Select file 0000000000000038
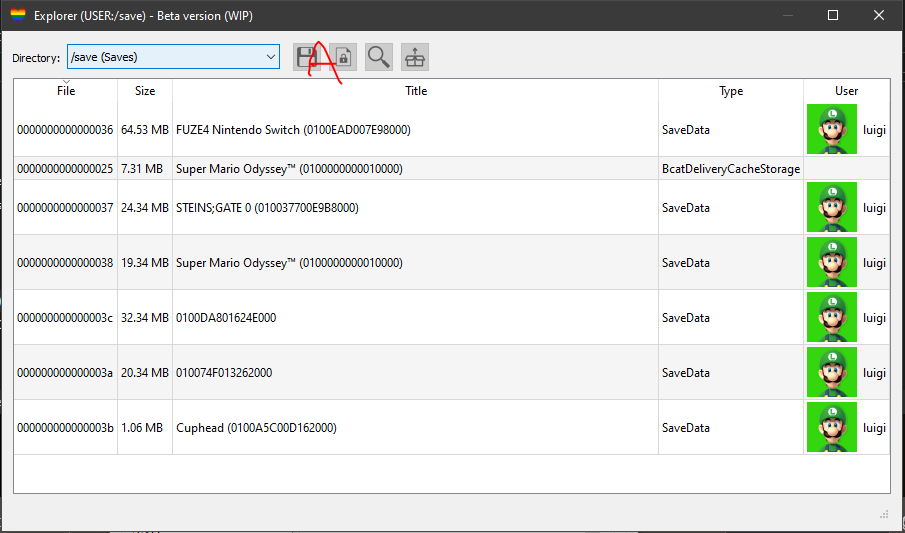905x533 pixels. pos(65,263)
